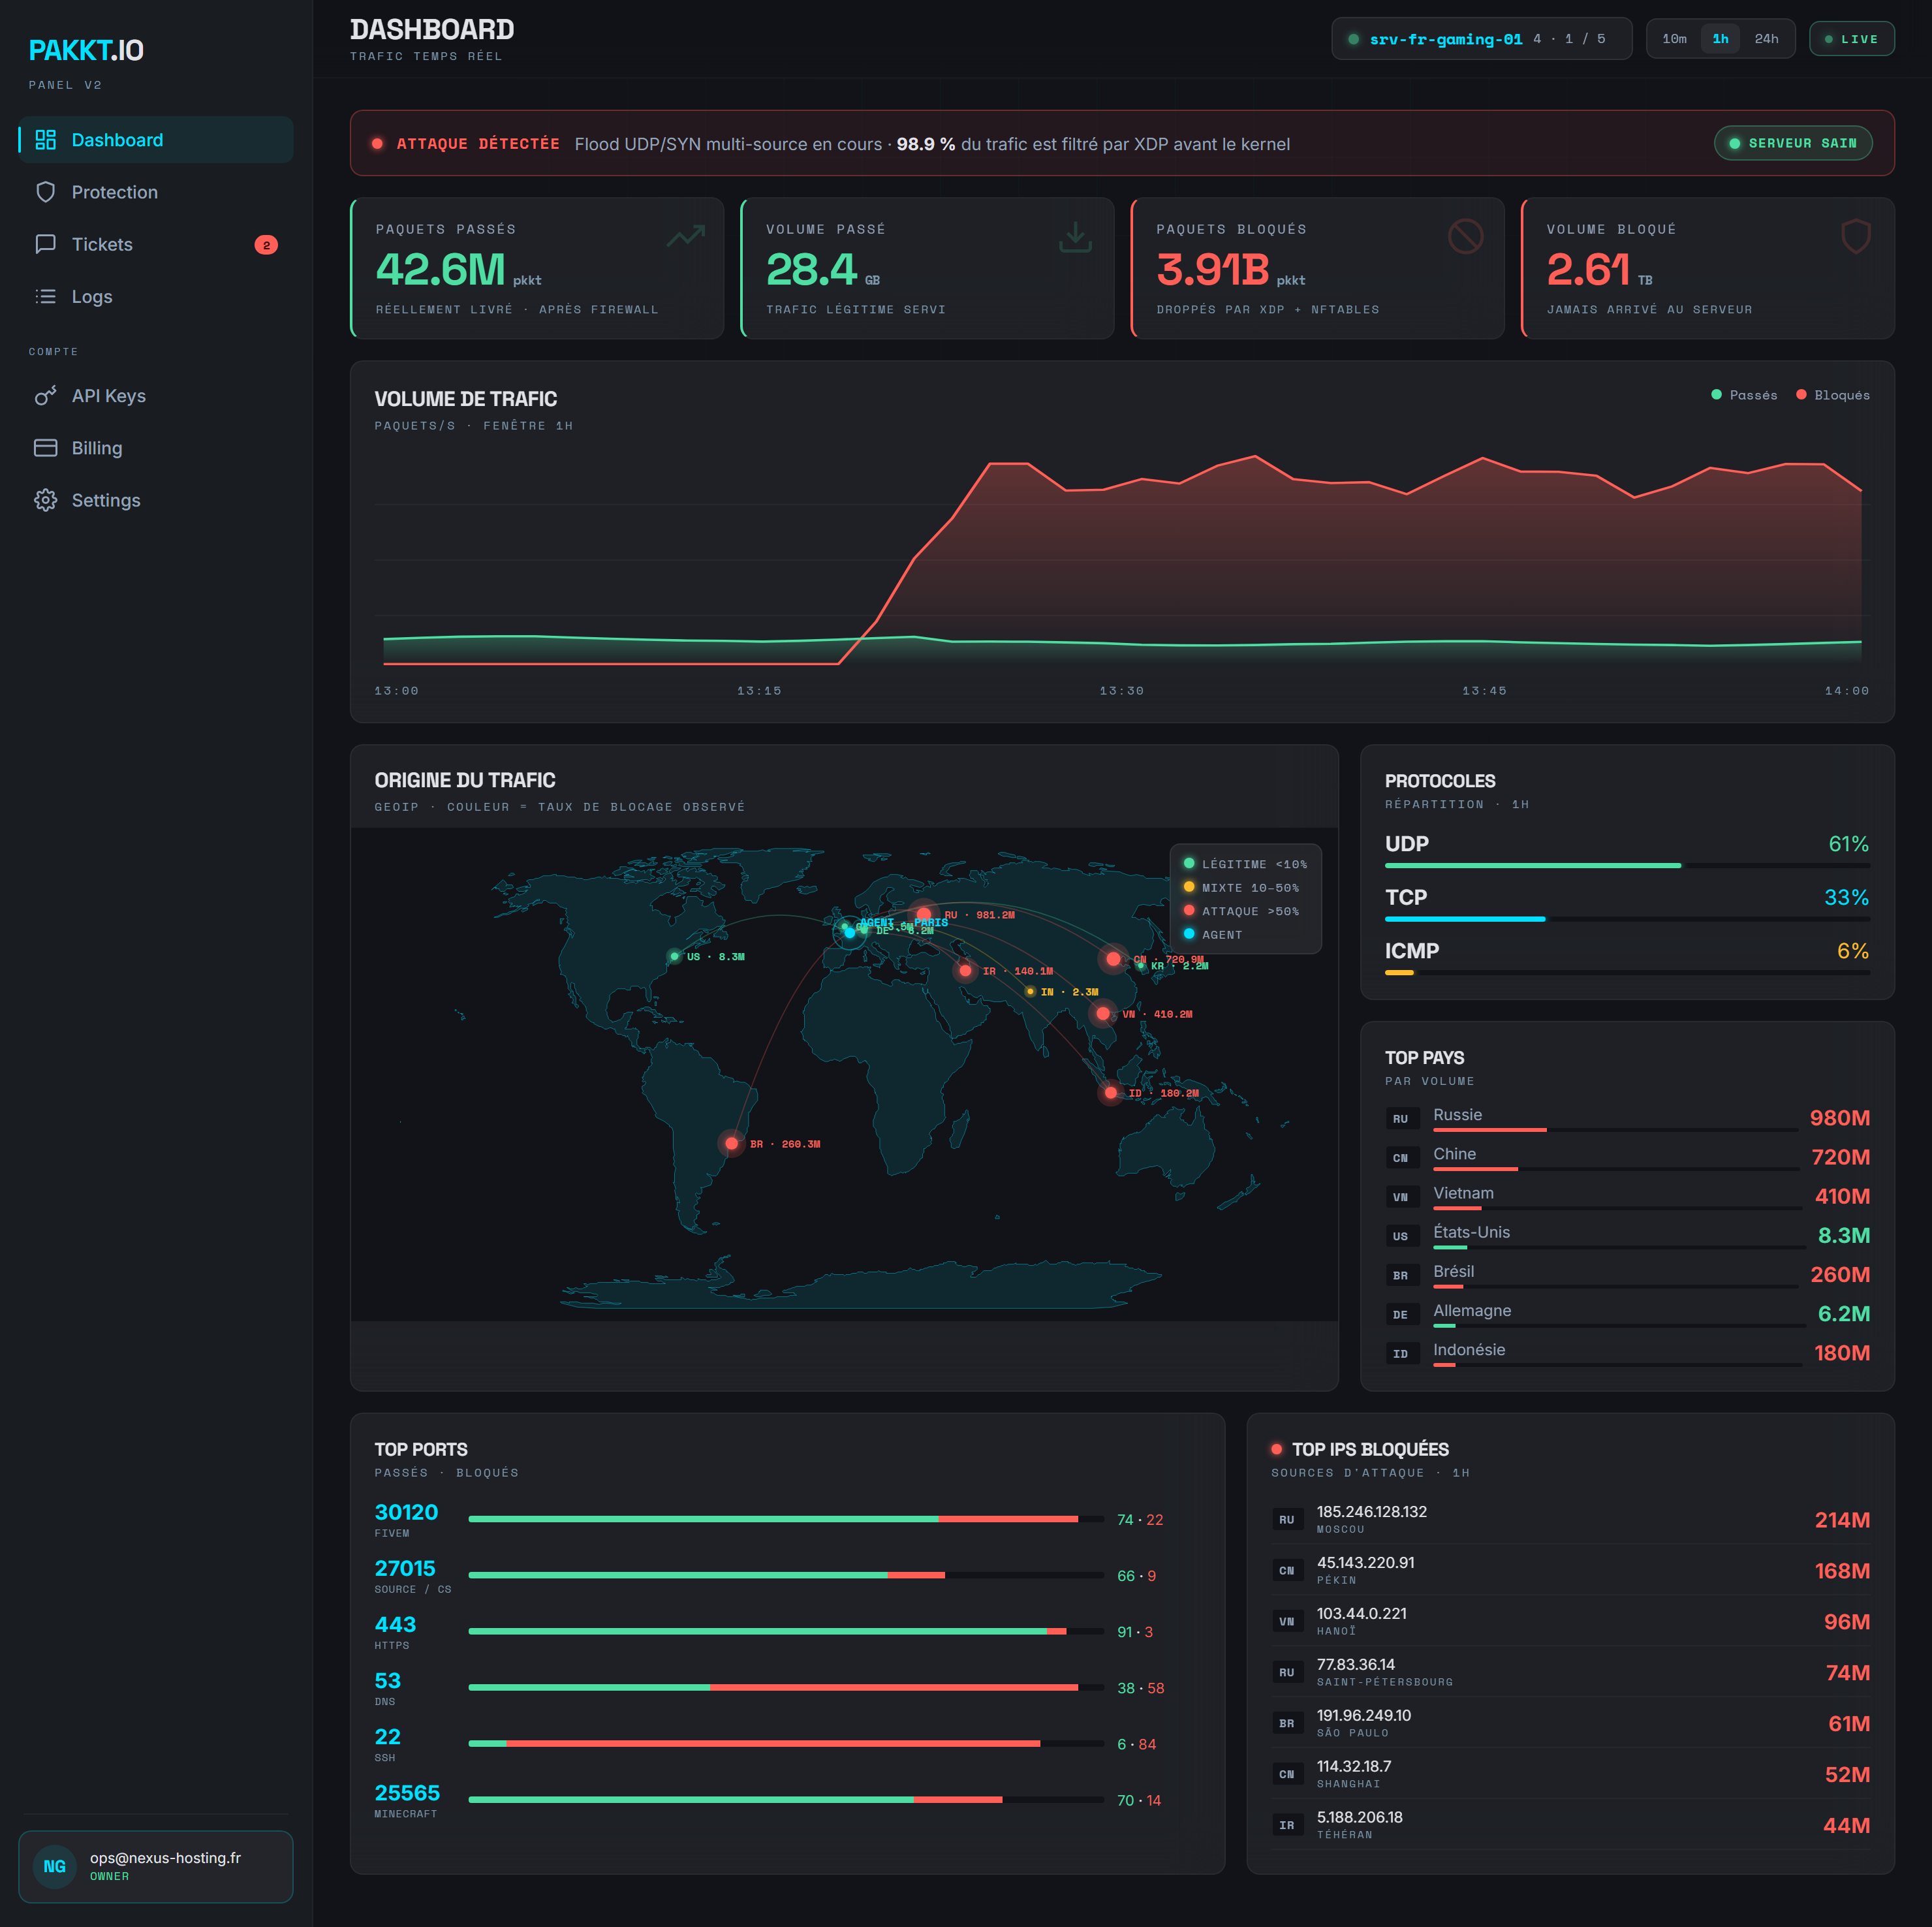The image size is (1932, 1927).
Task: Click the Vietnam attack marker on map
Action: (1102, 1014)
